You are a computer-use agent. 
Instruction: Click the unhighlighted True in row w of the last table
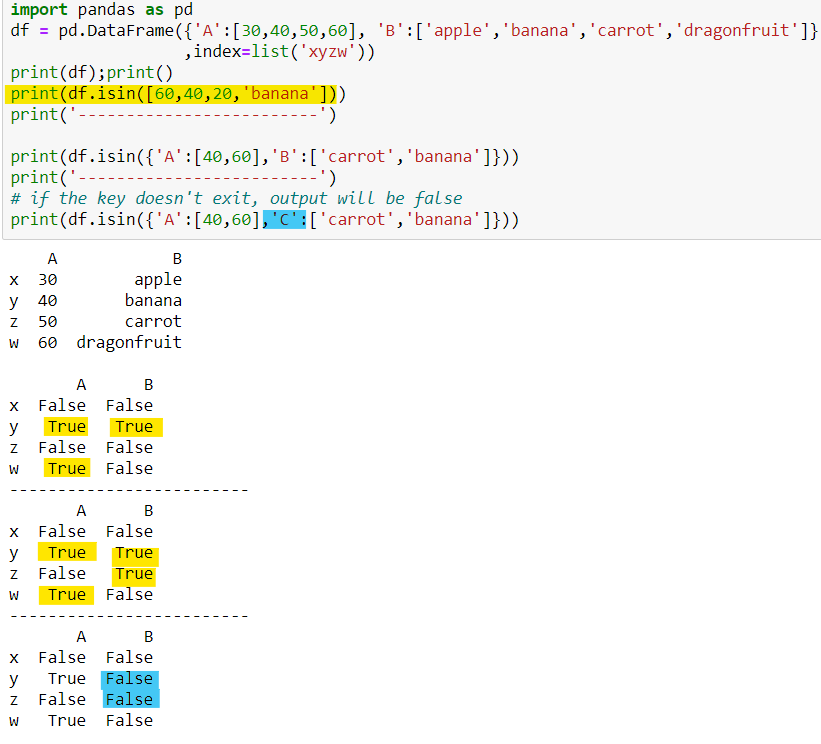pyautogui.click(x=67, y=720)
